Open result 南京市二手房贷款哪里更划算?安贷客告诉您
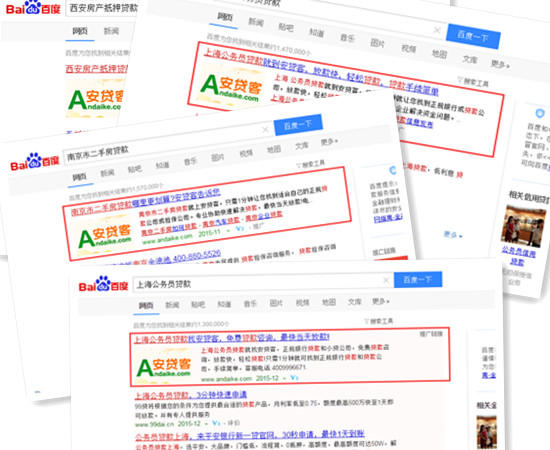This screenshot has width=550, height=450. 146,202
